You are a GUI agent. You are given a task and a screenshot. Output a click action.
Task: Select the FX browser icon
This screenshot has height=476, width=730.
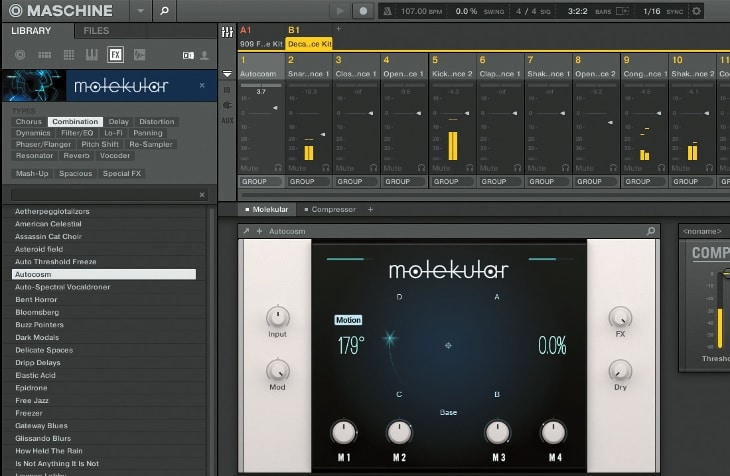(115, 55)
